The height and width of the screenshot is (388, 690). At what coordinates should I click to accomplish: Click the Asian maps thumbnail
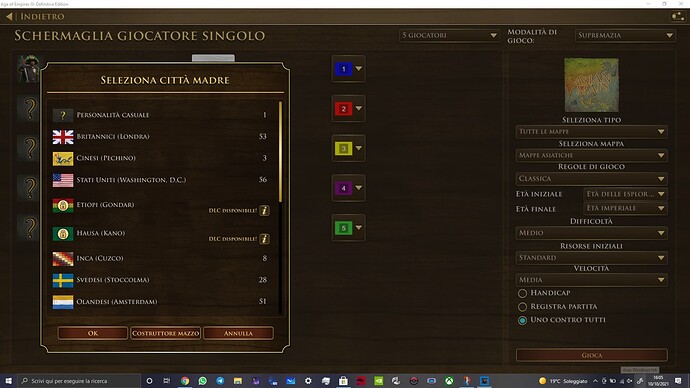click(591, 85)
